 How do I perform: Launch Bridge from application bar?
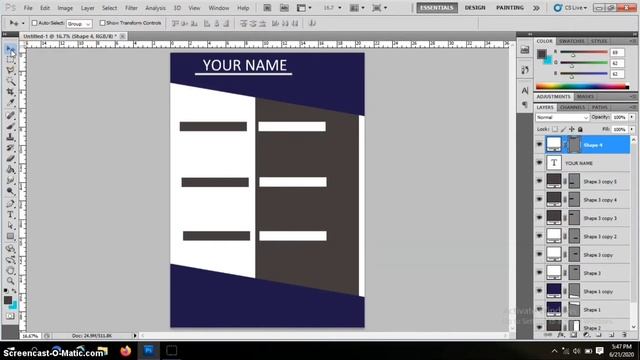267,8
